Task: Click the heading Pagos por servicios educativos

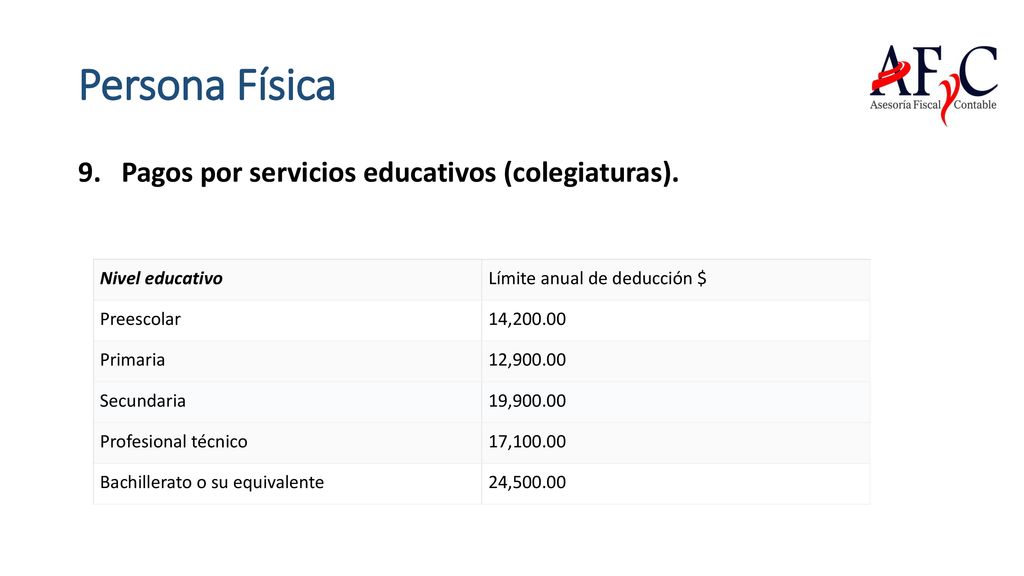Action: pos(400,172)
